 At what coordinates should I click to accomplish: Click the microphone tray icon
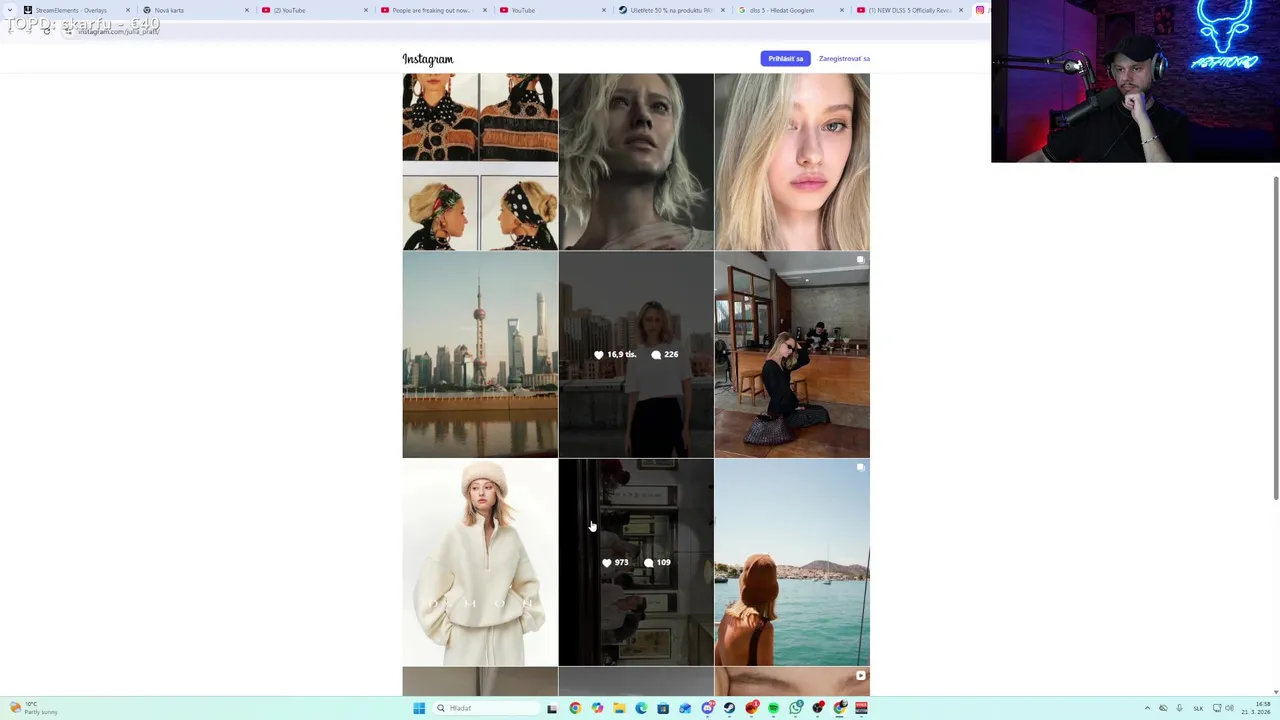coord(1179,708)
